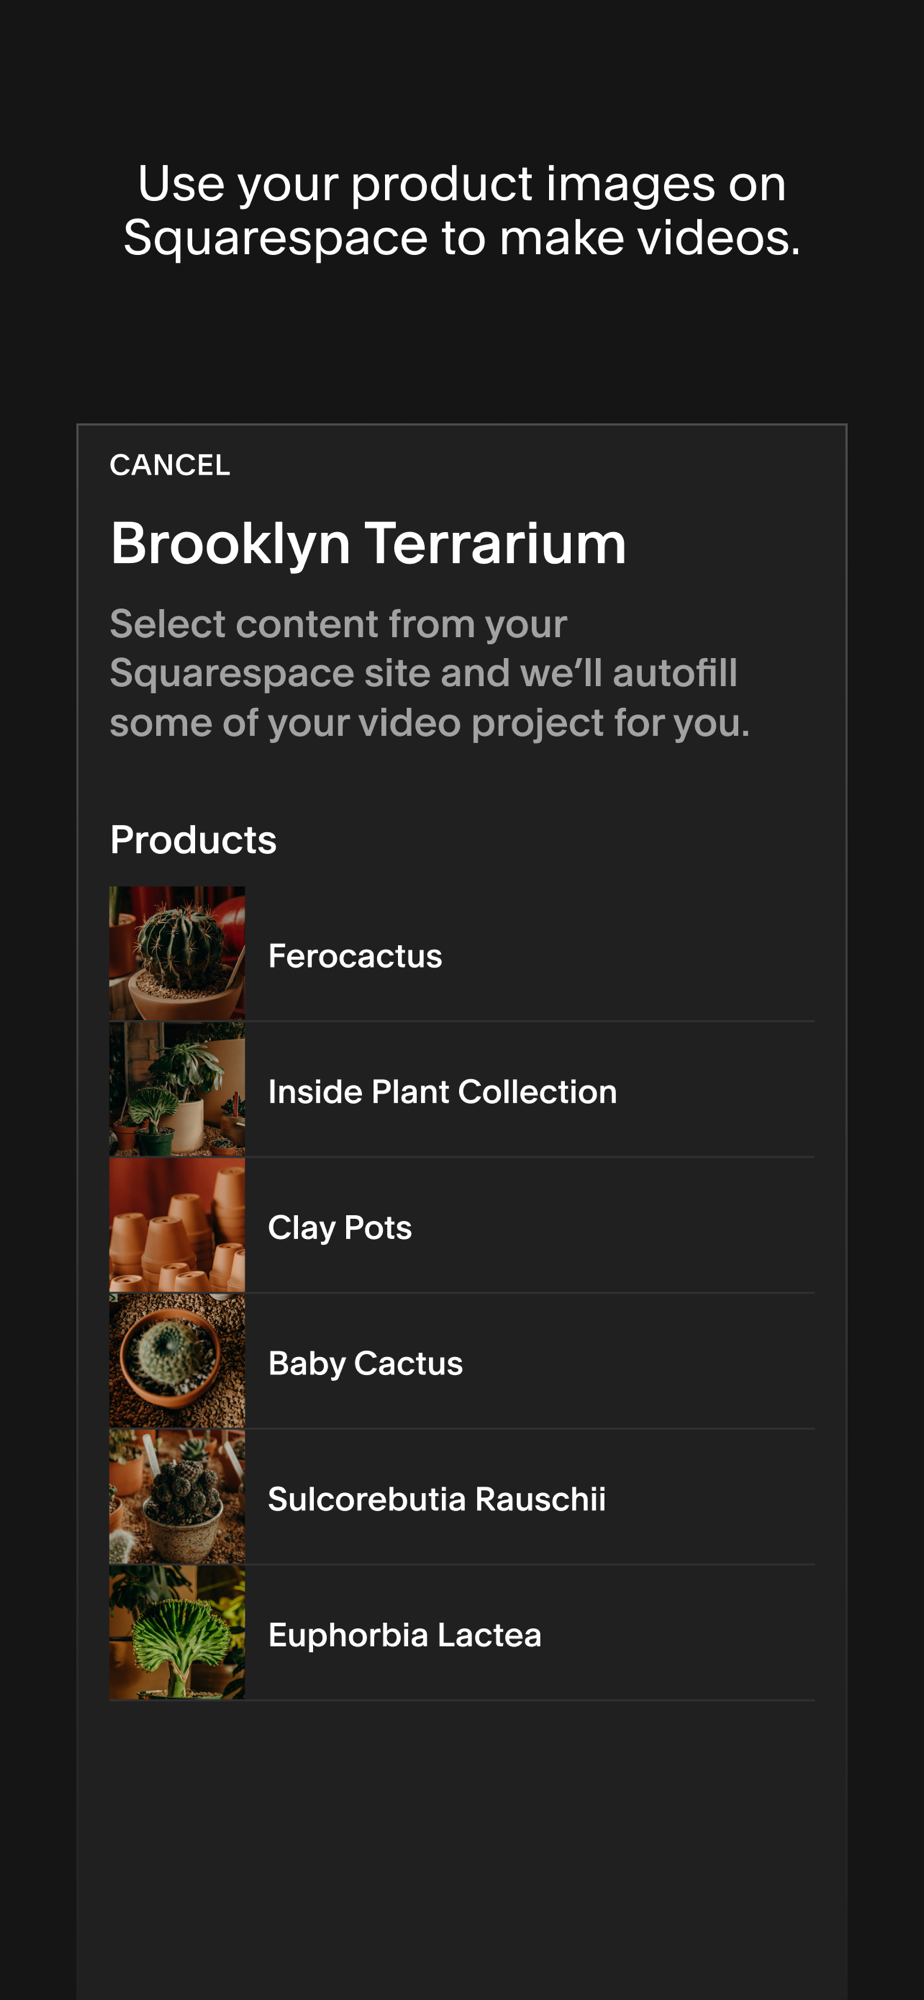Screen dimensions: 924x2000
Task: Select the Baby Cactus product photo
Action: pos(177,1361)
